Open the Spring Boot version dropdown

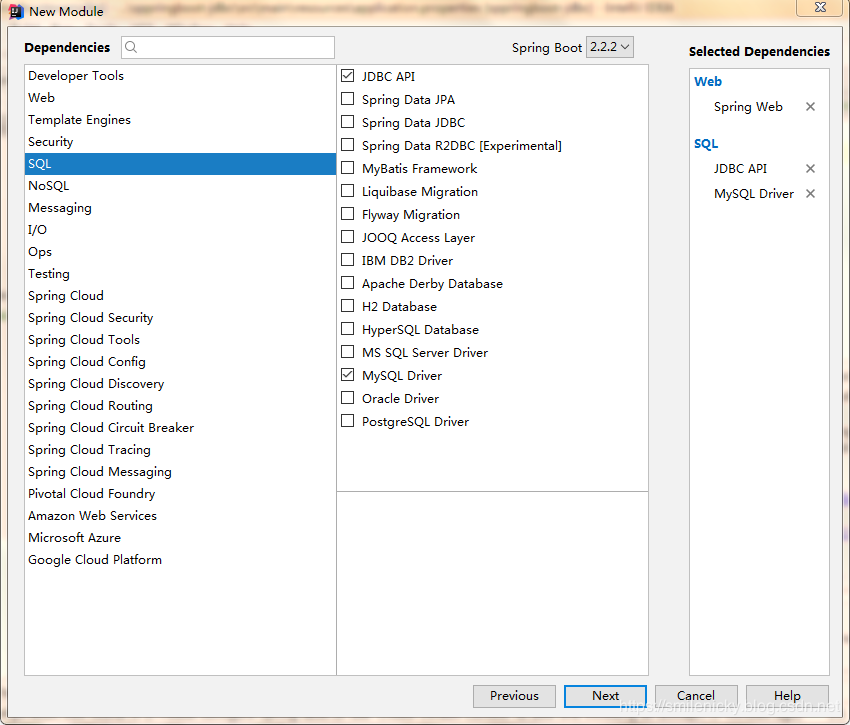609,47
